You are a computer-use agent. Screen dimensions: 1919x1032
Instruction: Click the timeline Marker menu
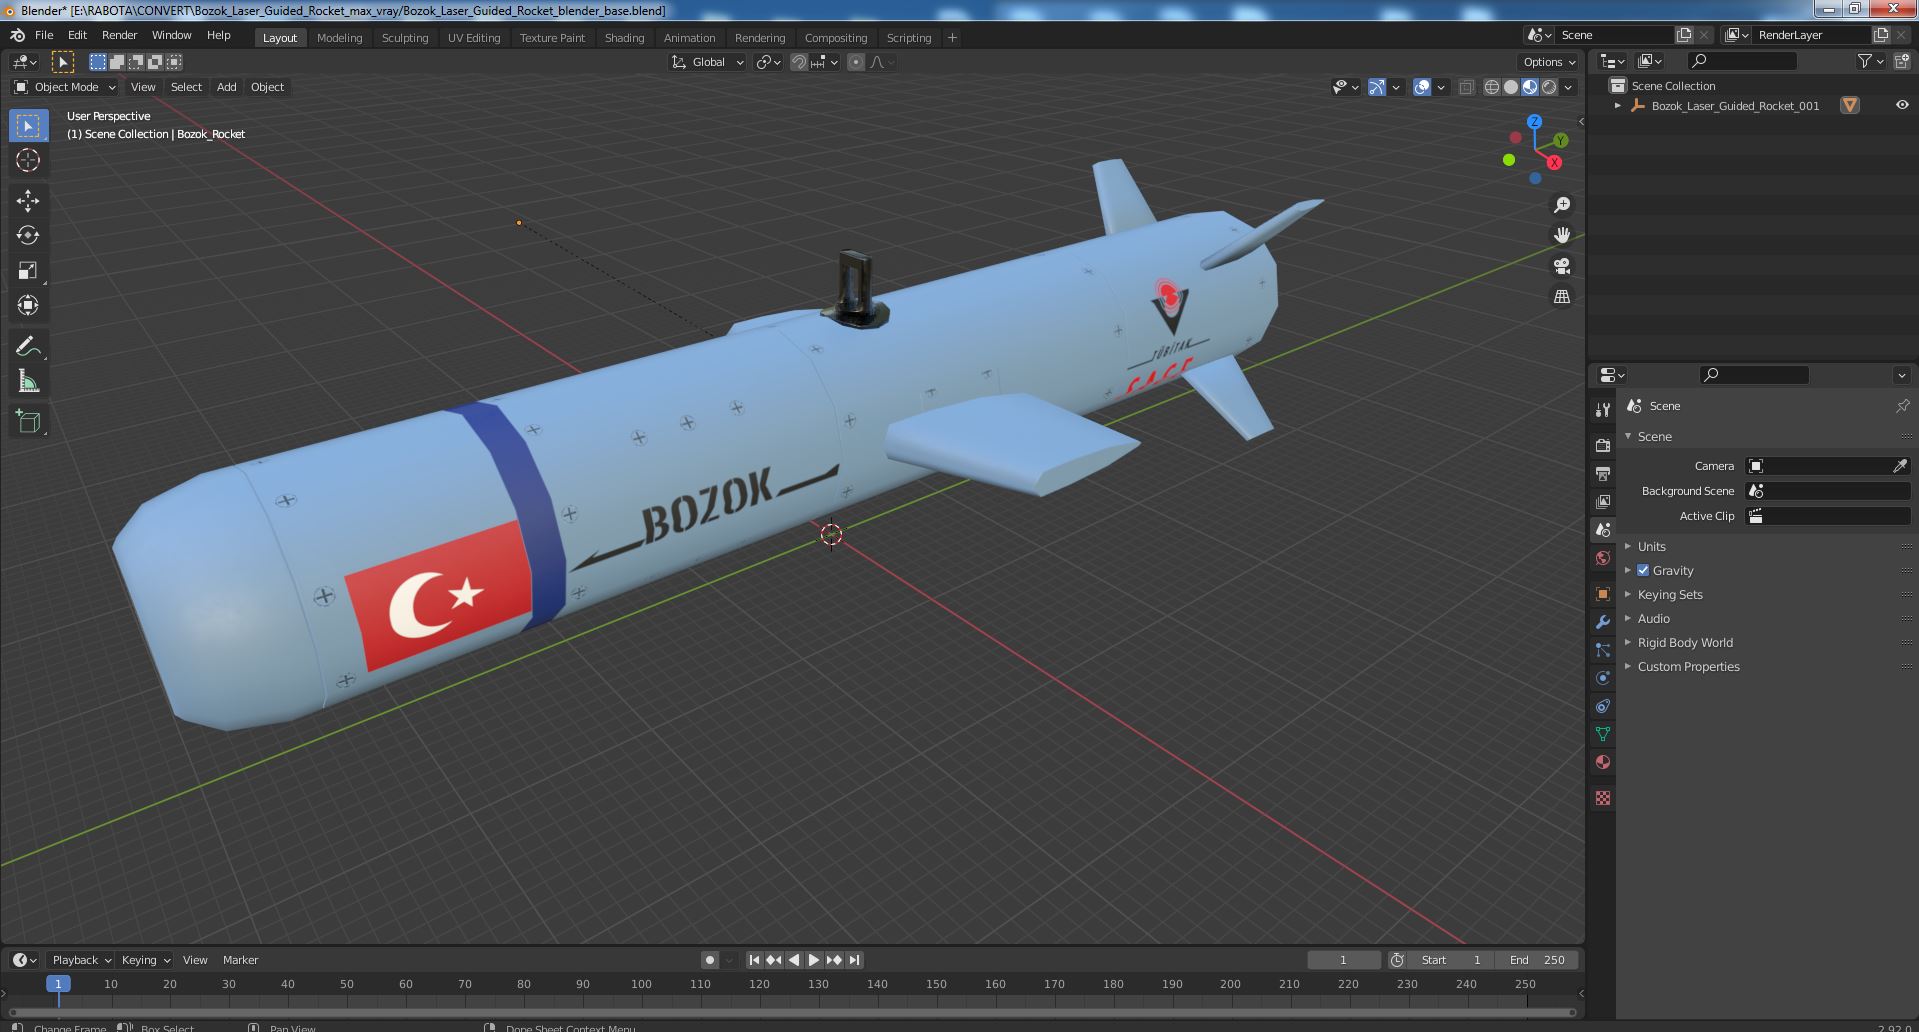click(240, 960)
